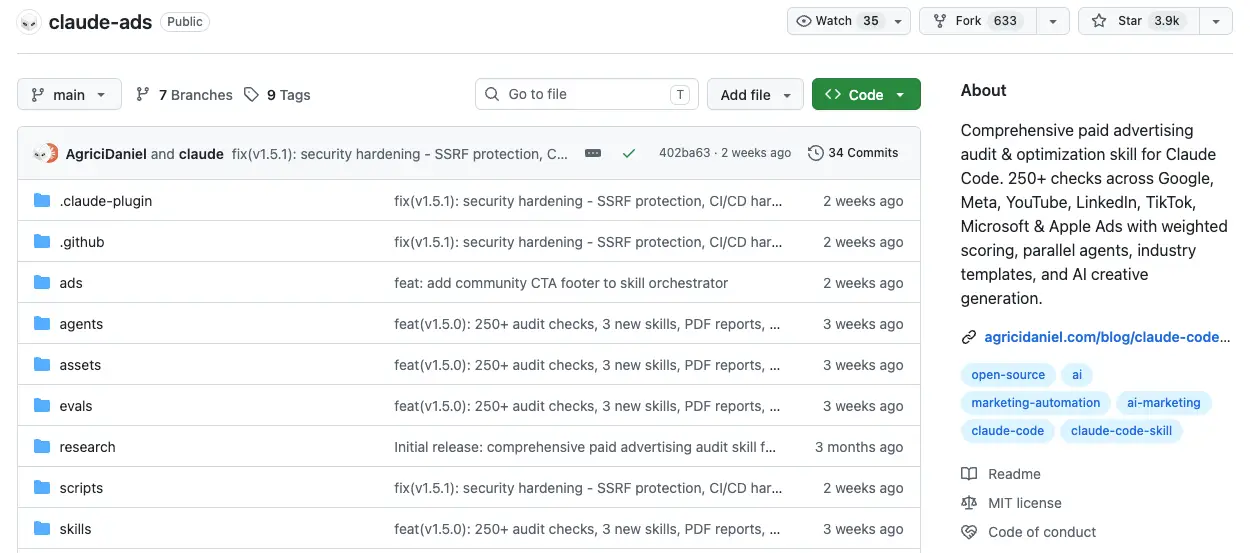1250x553 pixels.
Task: Open the claude co-author link
Action: click(201, 153)
